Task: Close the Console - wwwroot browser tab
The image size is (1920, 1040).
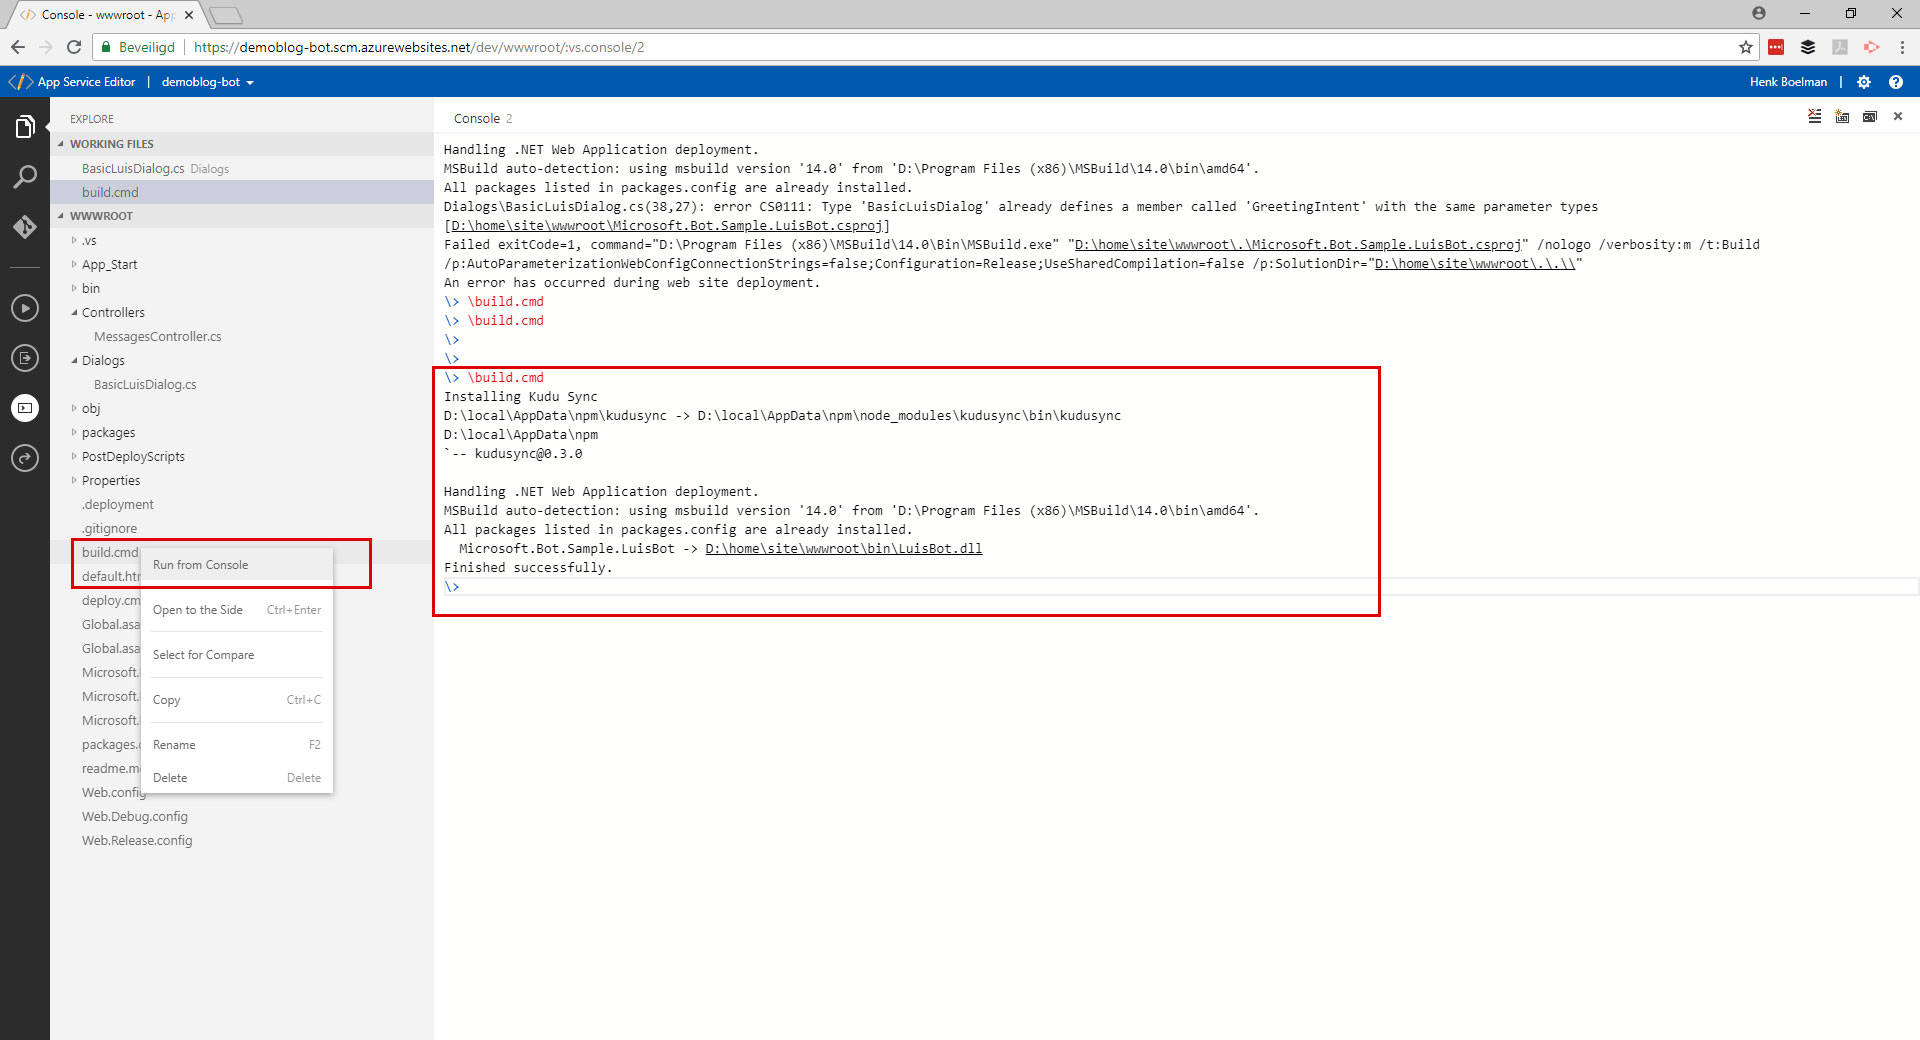Action: (189, 15)
